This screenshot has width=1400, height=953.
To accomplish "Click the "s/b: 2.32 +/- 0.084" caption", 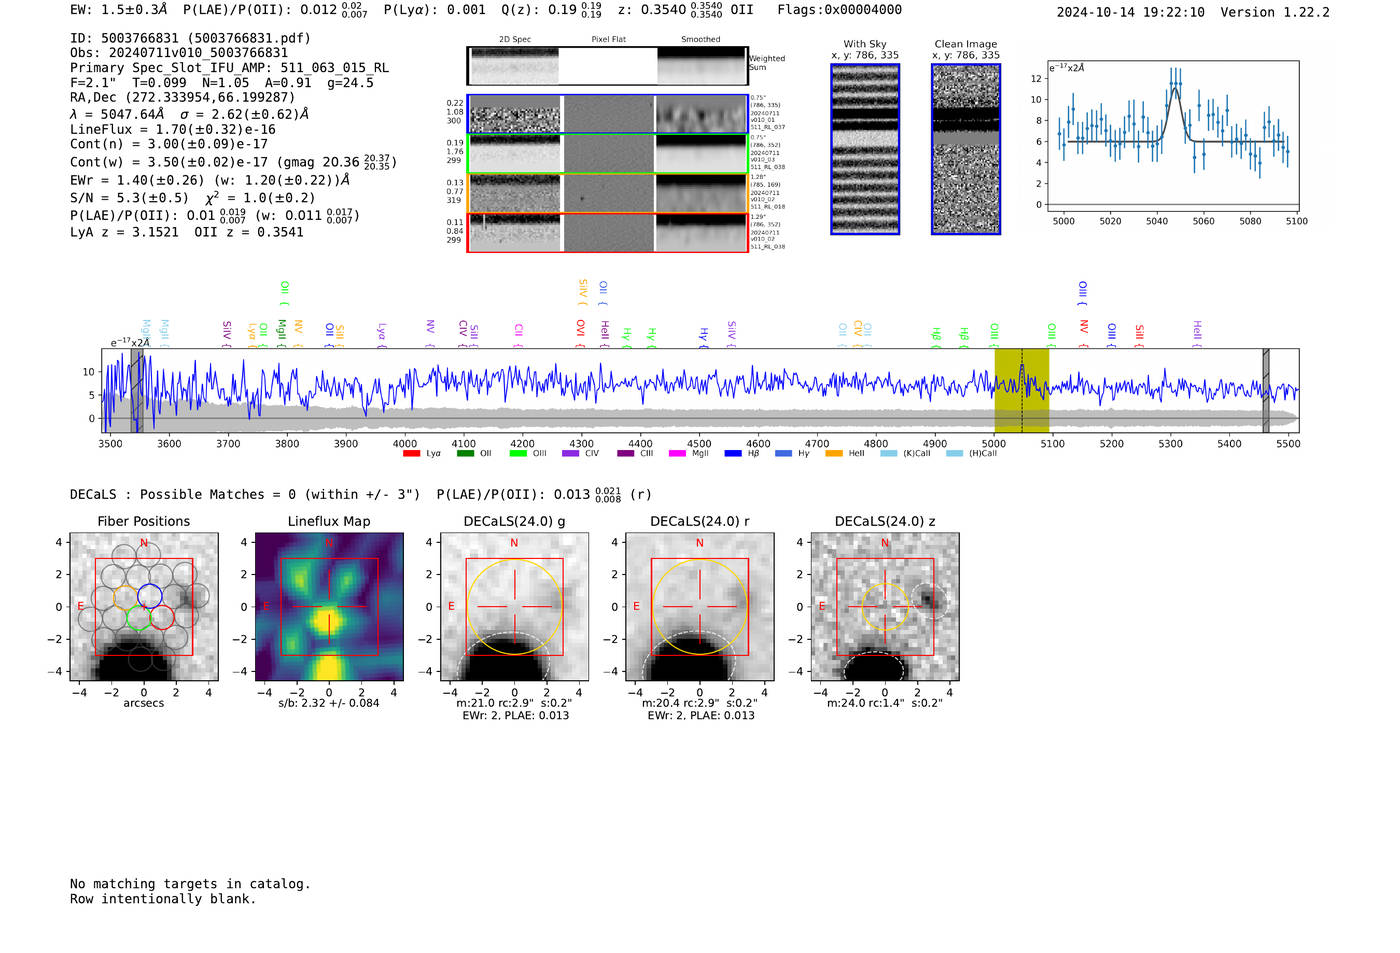I will [x=329, y=703].
